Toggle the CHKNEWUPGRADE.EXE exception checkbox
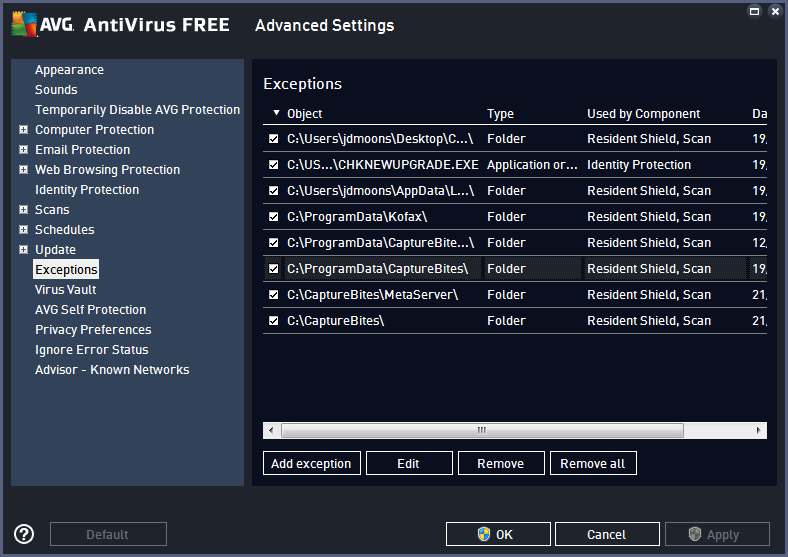Viewport: 788px width, 557px height. coord(273,165)
